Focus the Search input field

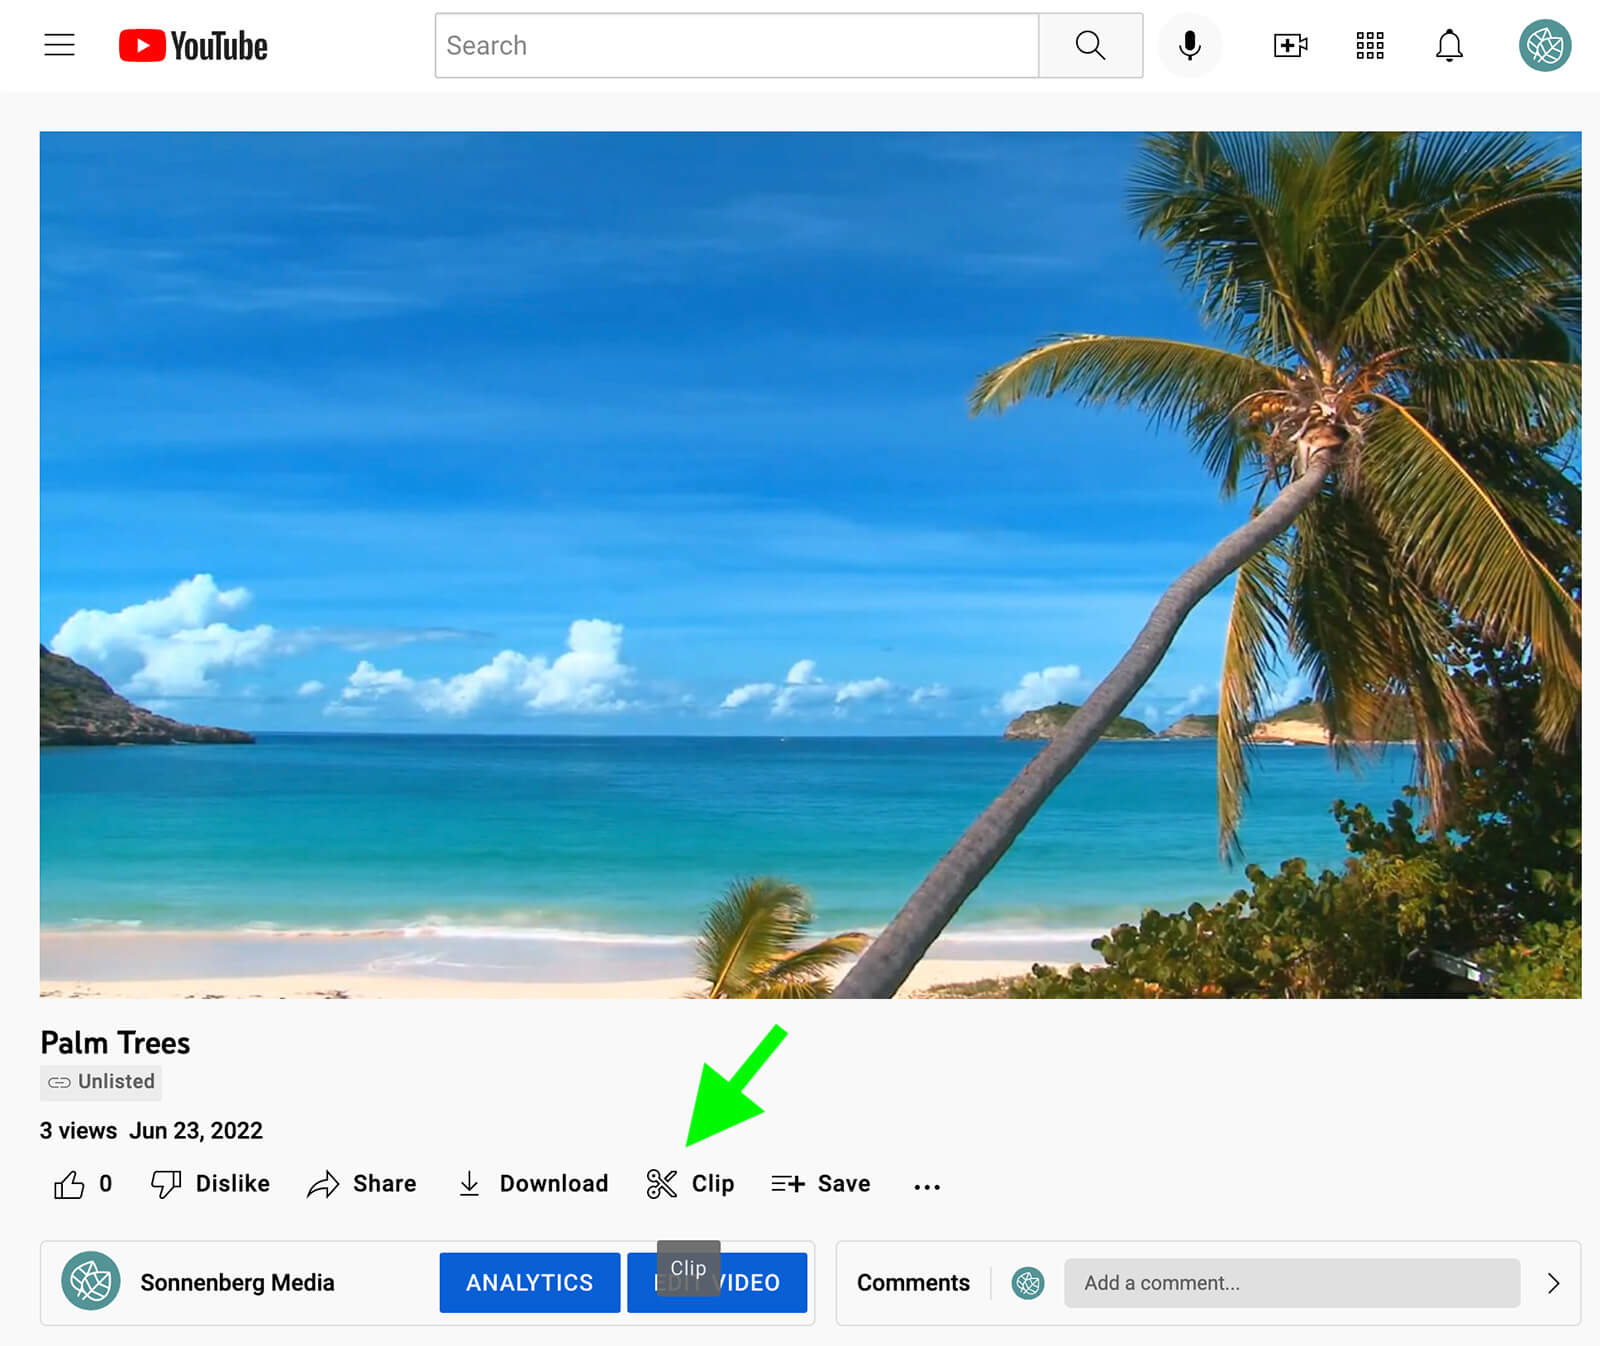[737, 45]
